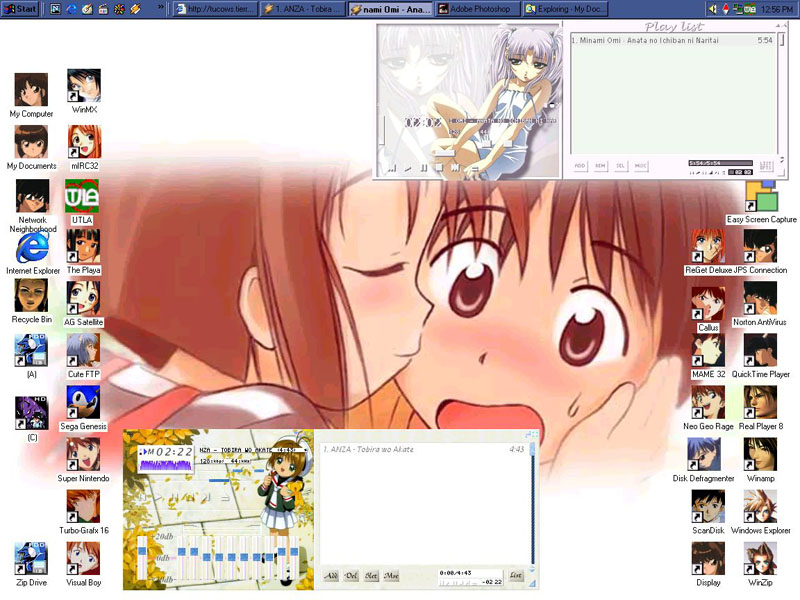Click the Start button
800x600 pixels.
point(20,9)
